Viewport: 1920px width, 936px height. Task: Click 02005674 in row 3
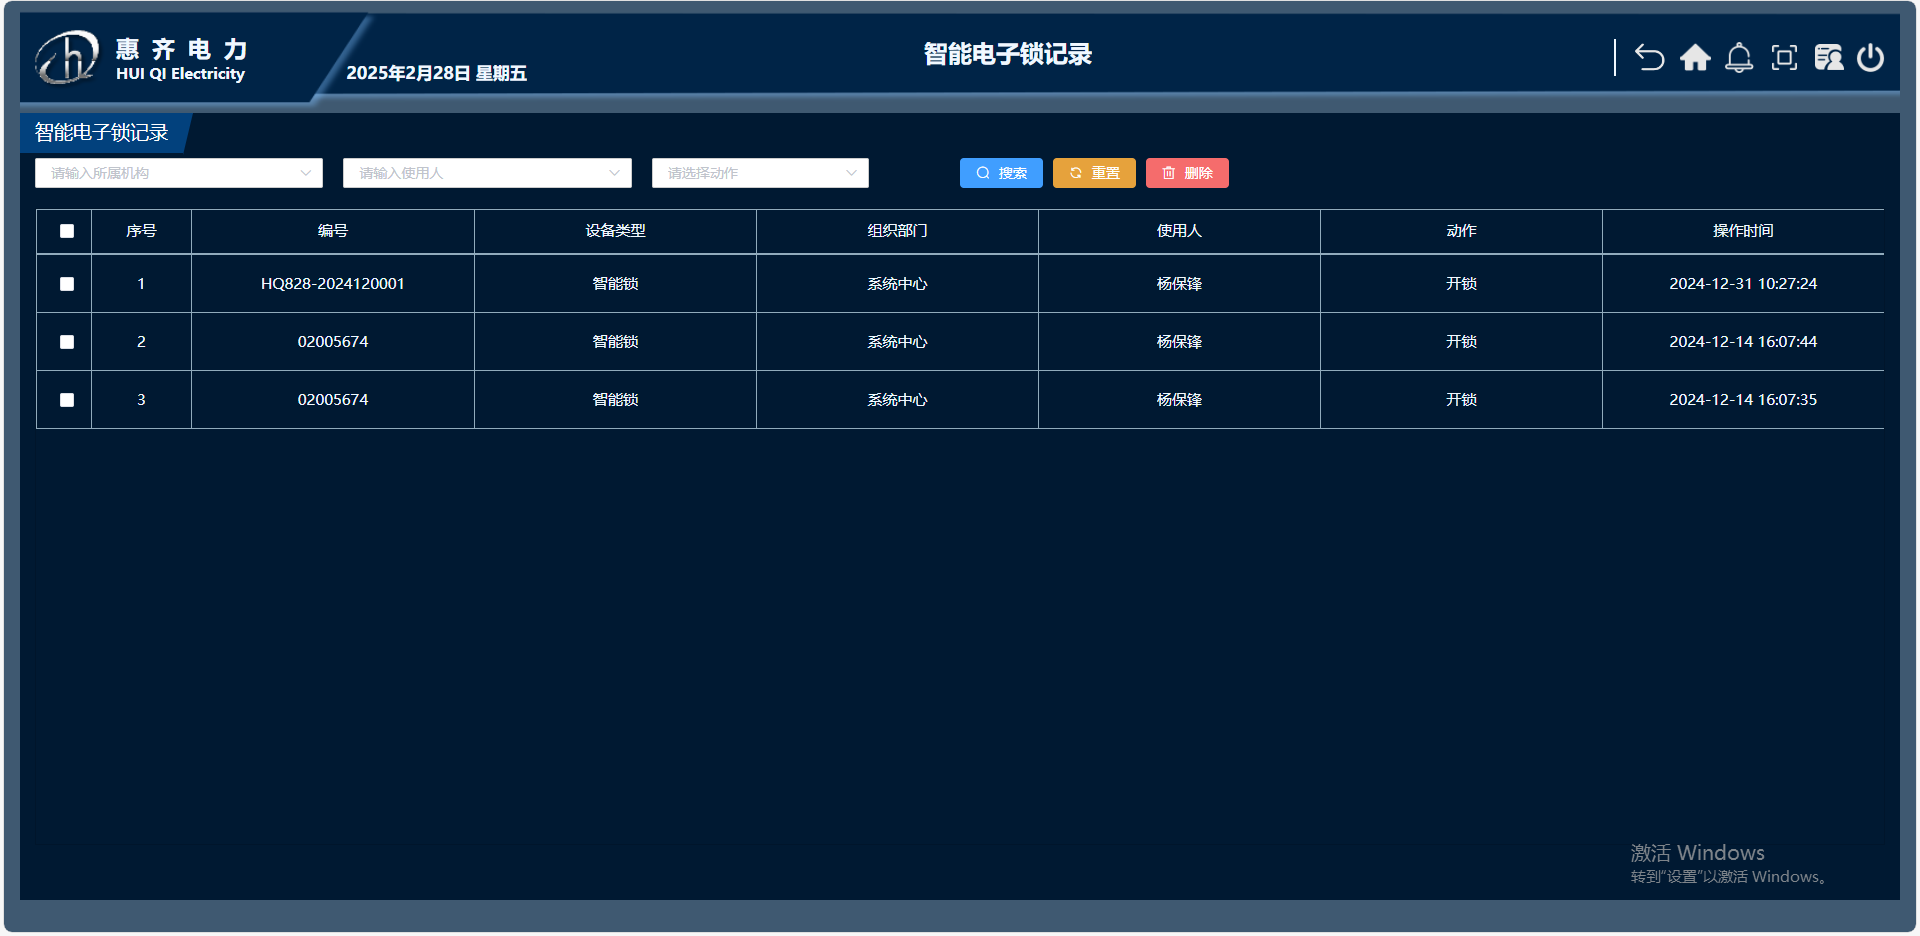pos(333,400)
